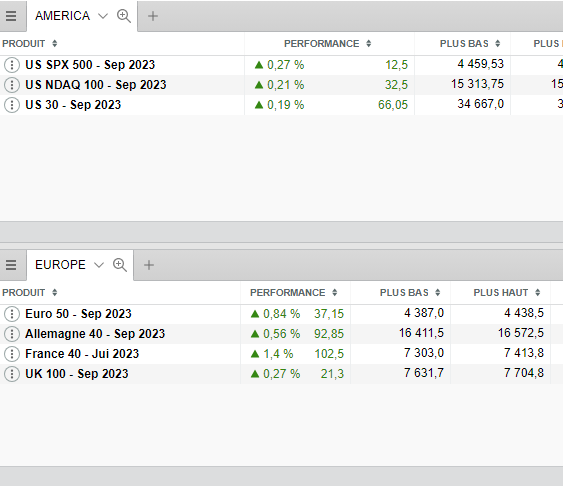Click US SPX 500 performance 0,27 %

coord(285,65)
